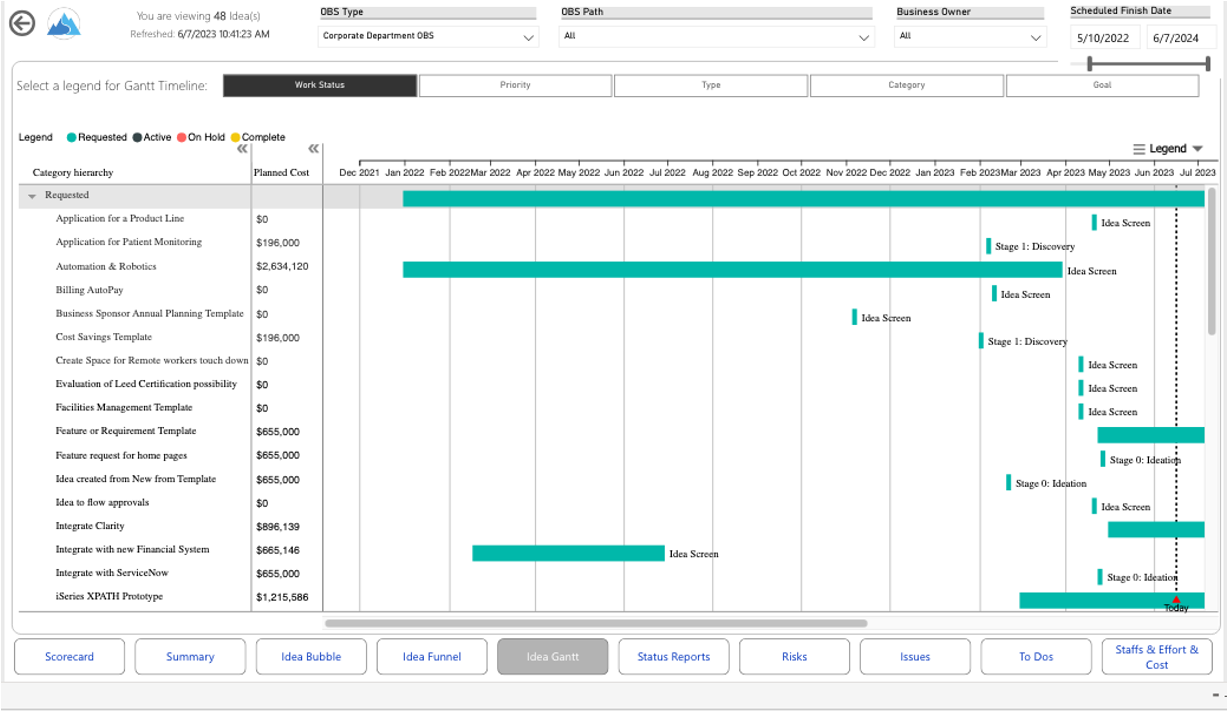Image resolution: width=1228 pixels, height=712 pixels.
Task: Click the red Today marker triangle
Action: tap(1176, 599)
